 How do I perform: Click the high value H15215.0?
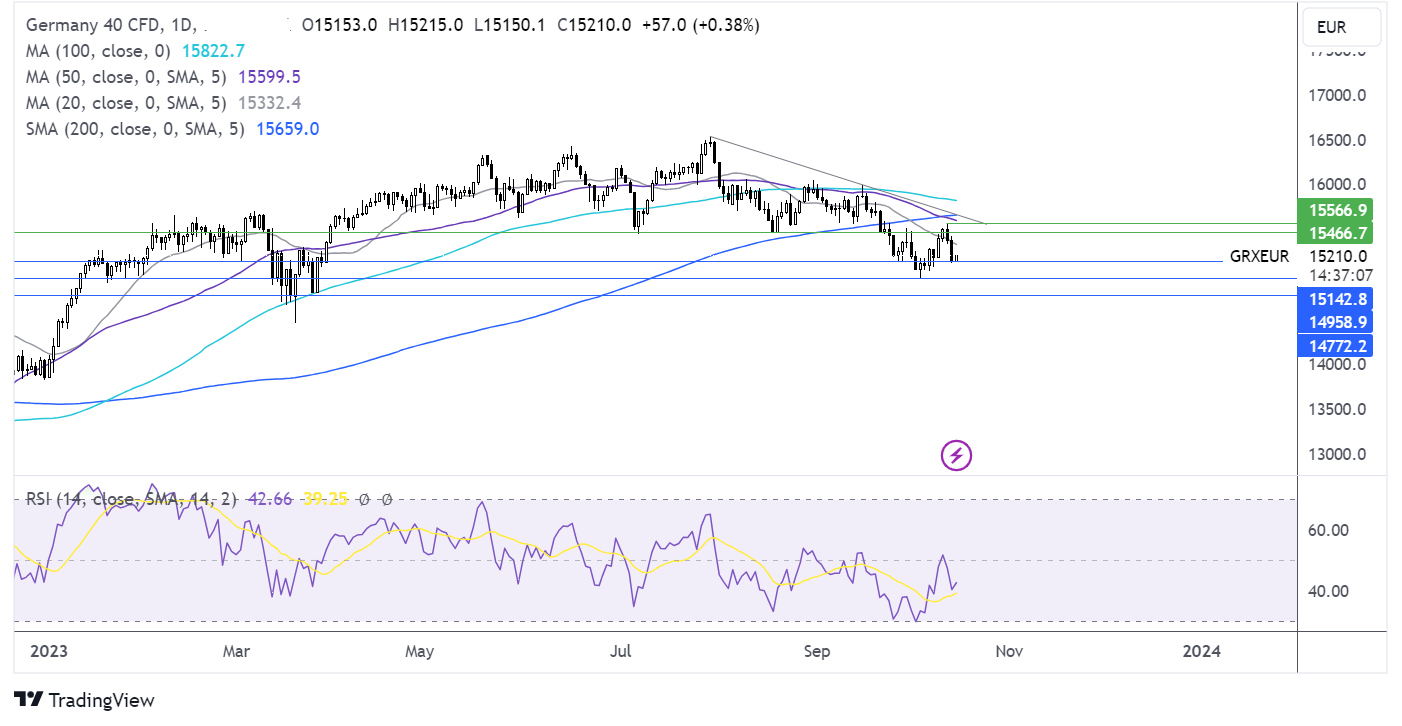pyautogui.click(x=425, y=25)
